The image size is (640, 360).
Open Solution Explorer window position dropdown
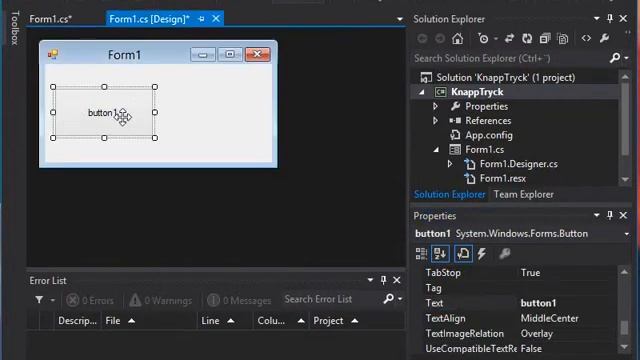(597, 19)
